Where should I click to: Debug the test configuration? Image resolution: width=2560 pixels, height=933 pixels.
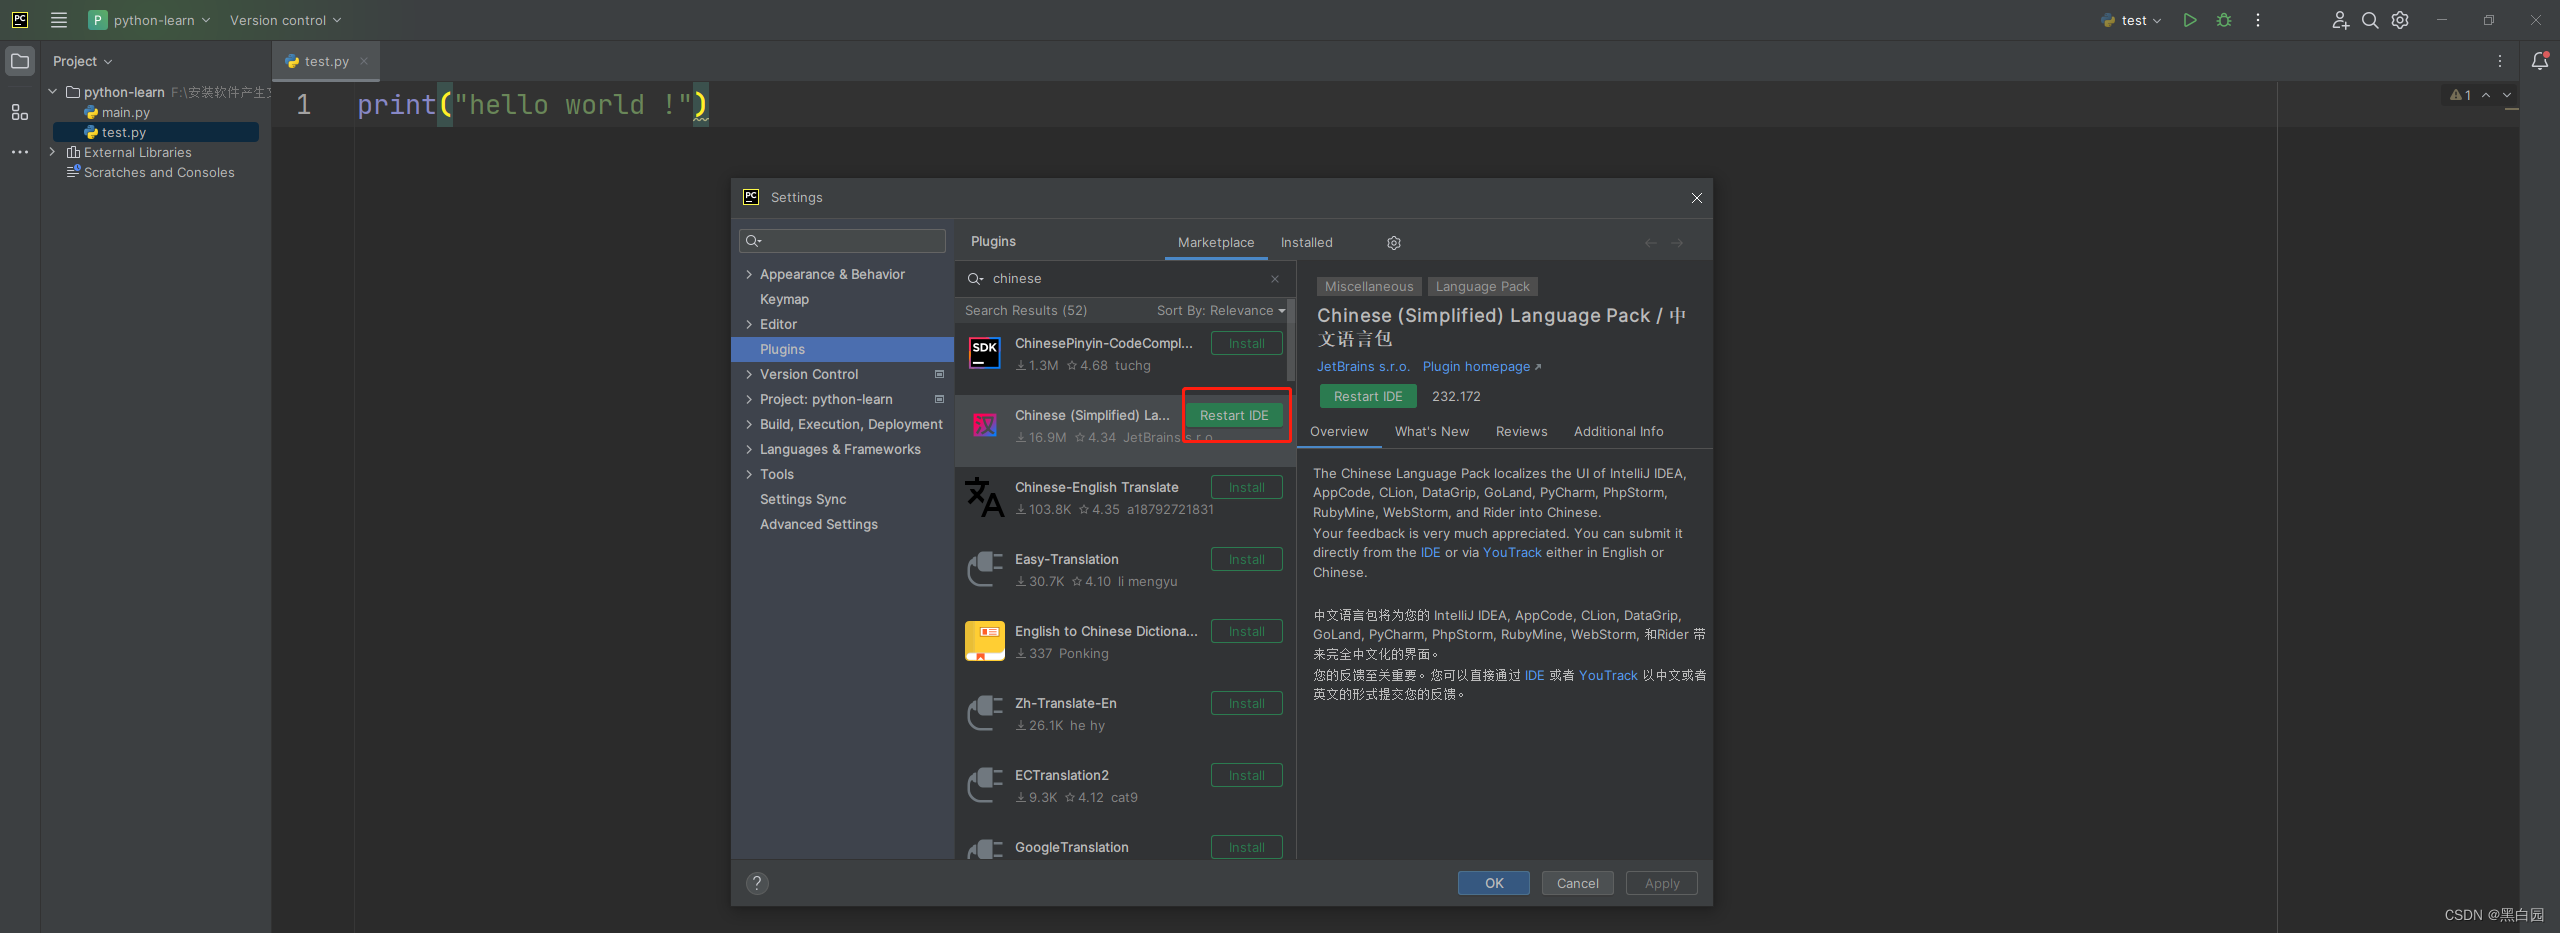[x=2224, y=20]
